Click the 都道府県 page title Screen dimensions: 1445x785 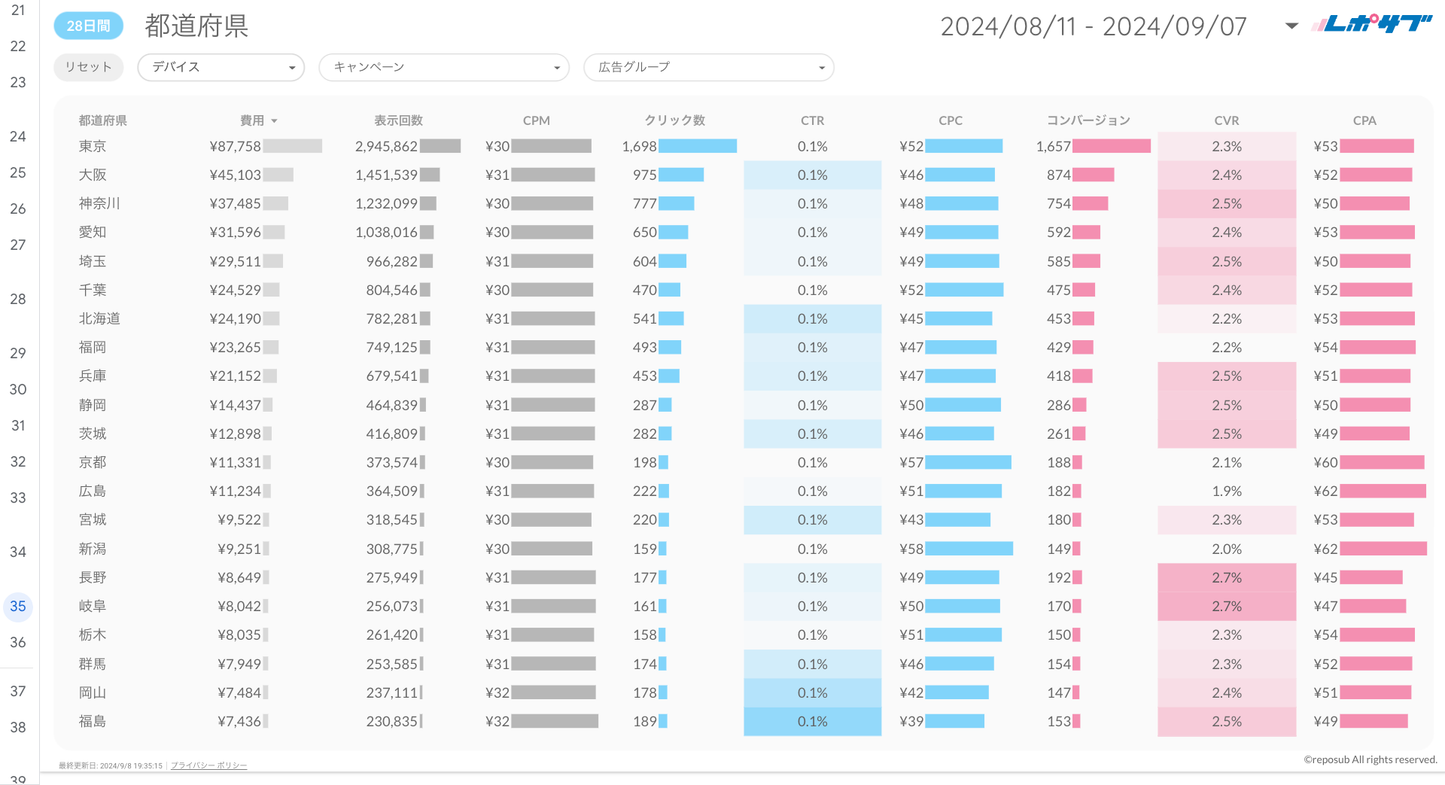point(196,26)
